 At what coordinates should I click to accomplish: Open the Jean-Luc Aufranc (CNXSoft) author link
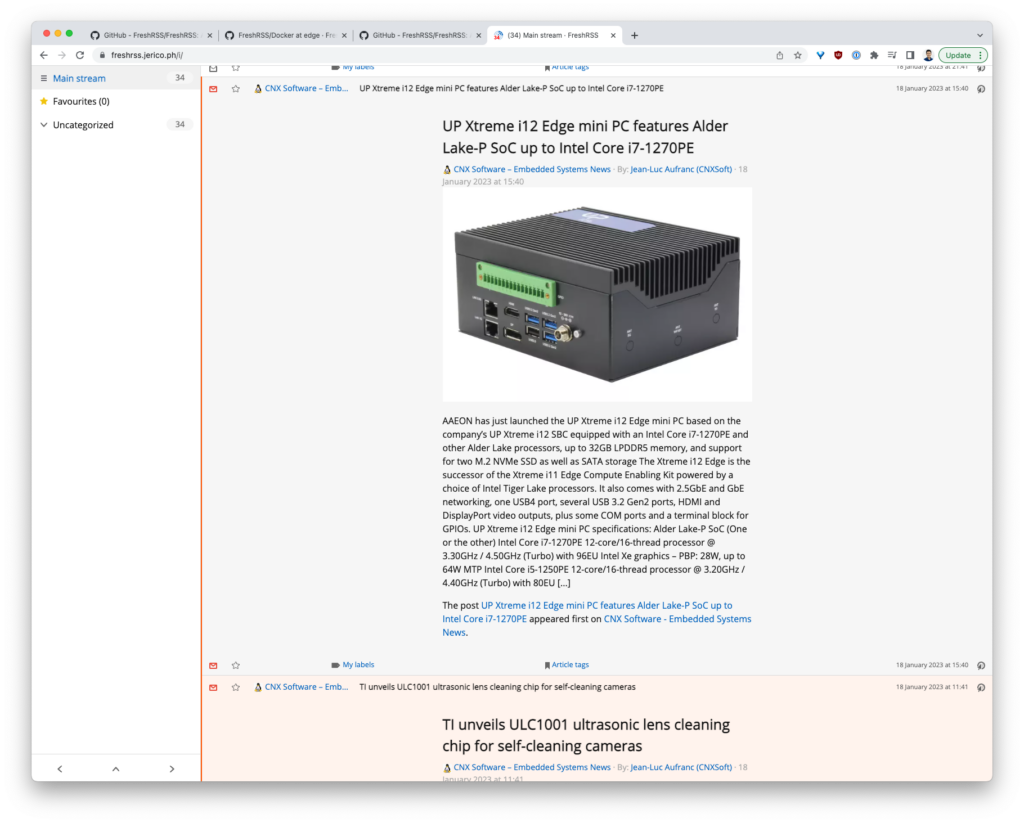point(682,170)
